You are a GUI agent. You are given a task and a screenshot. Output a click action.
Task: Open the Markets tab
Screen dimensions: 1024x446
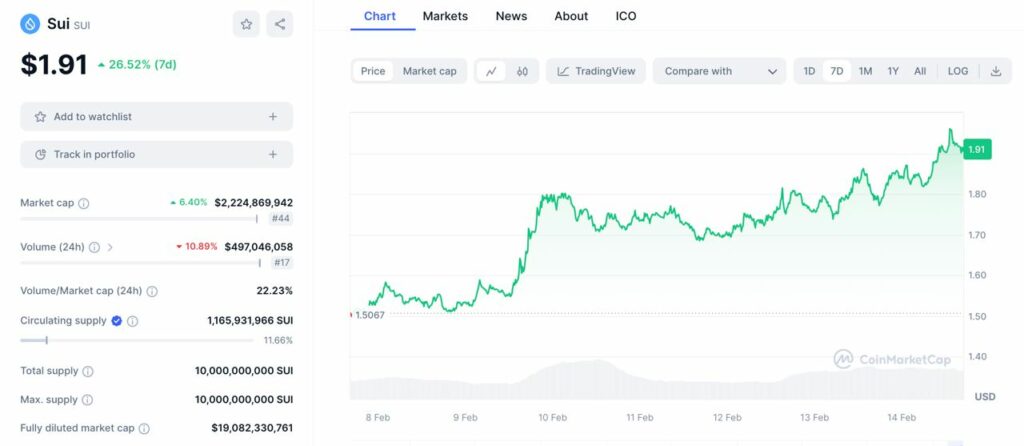click(445, 16)
